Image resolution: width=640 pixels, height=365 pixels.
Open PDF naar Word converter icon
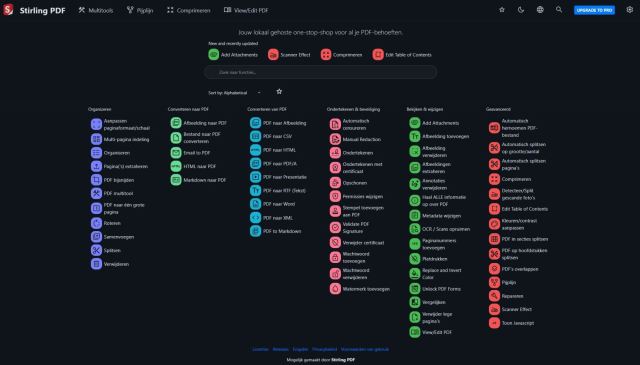coord(256,204)
